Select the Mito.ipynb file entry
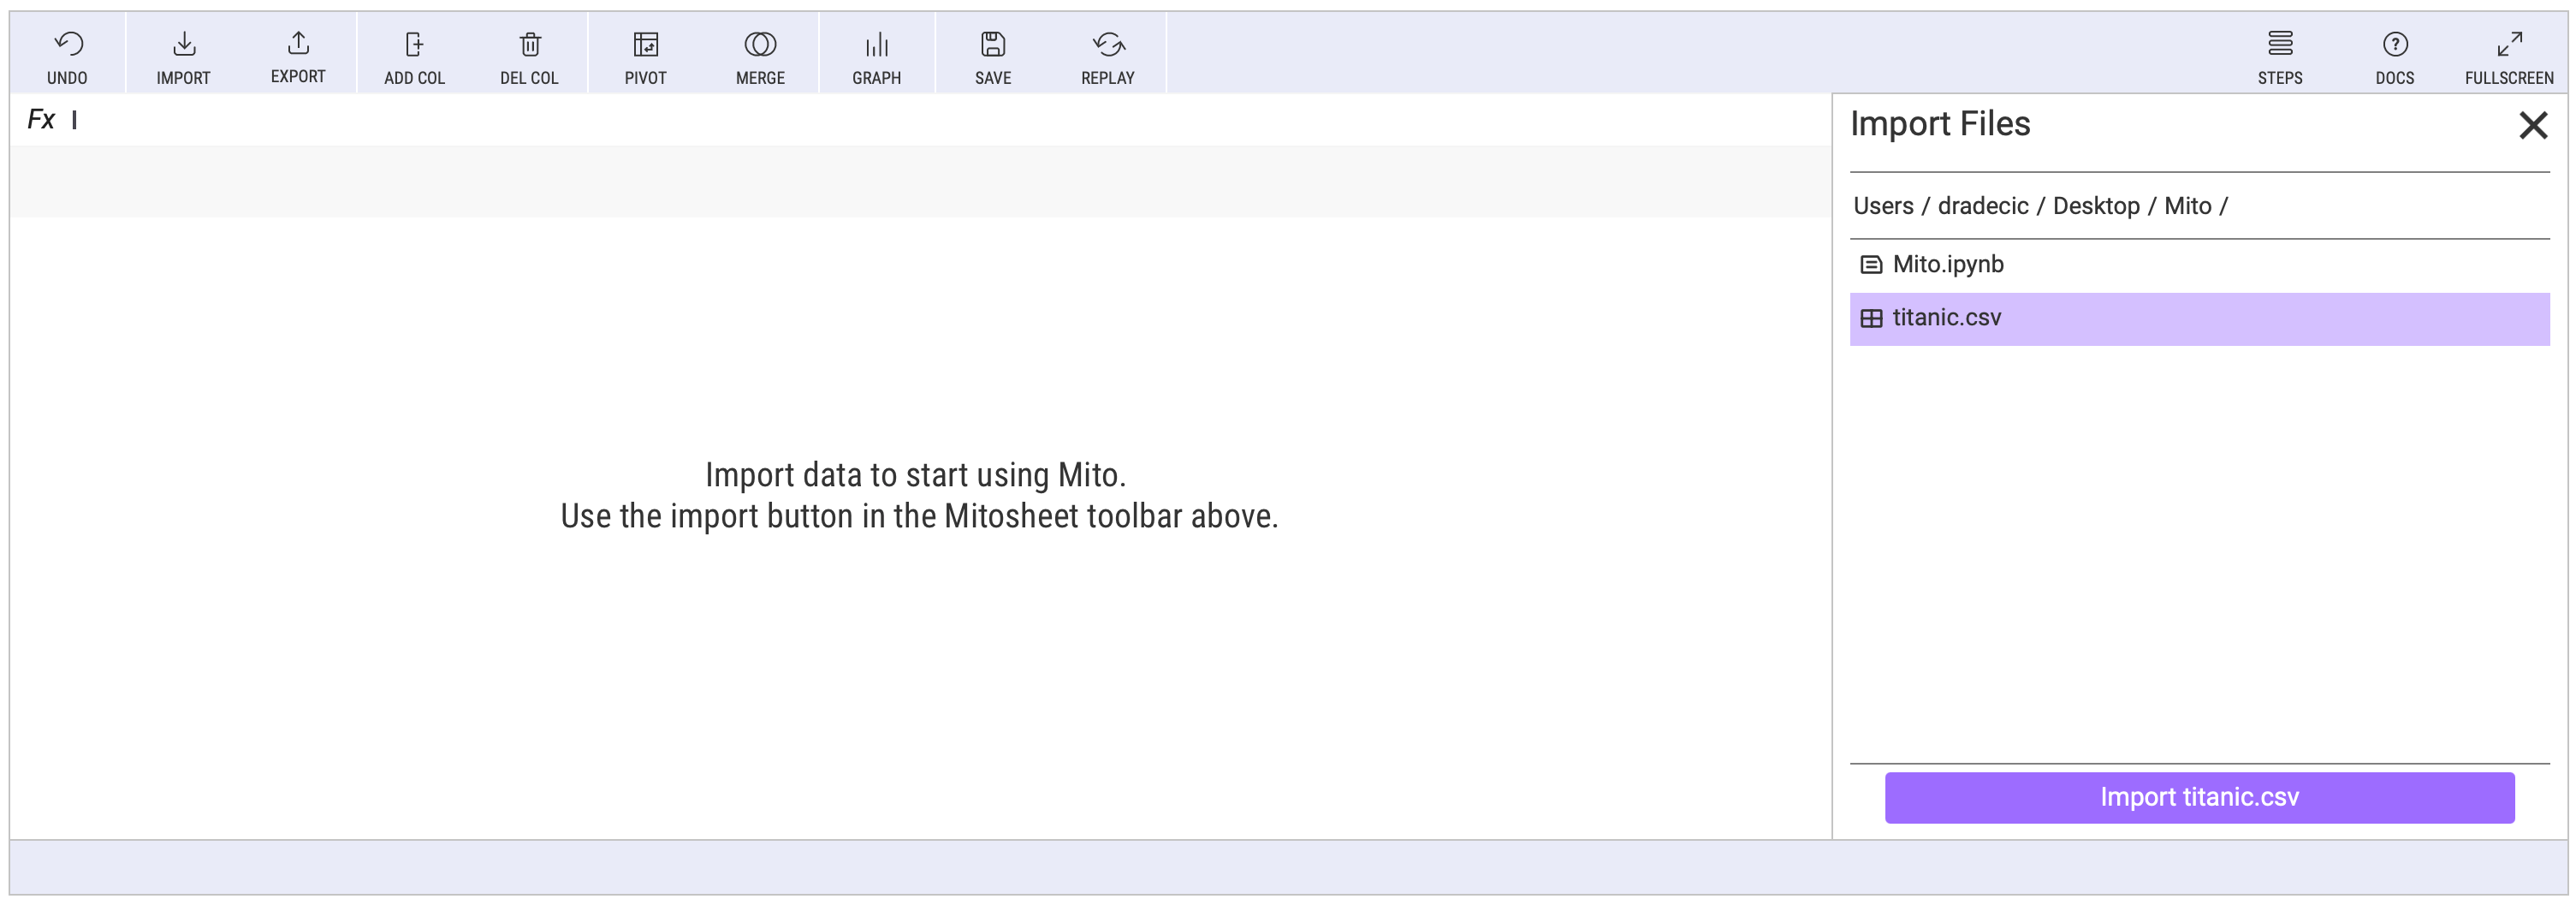The height and width of the screenshot is (899, 2576). [1947, 264]
